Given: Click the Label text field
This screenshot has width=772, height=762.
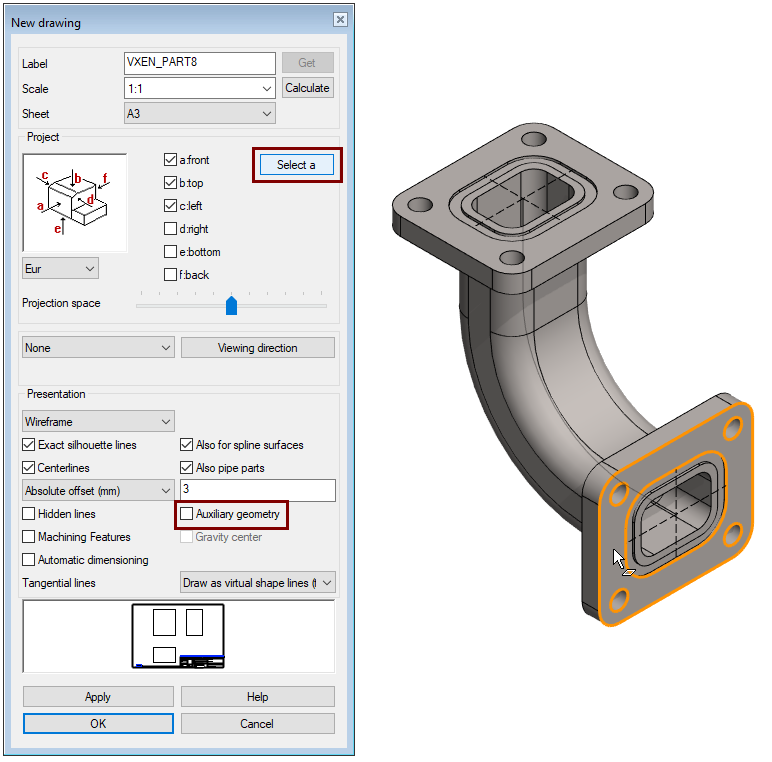Looking at the screenshot, I should coord(199,62).
